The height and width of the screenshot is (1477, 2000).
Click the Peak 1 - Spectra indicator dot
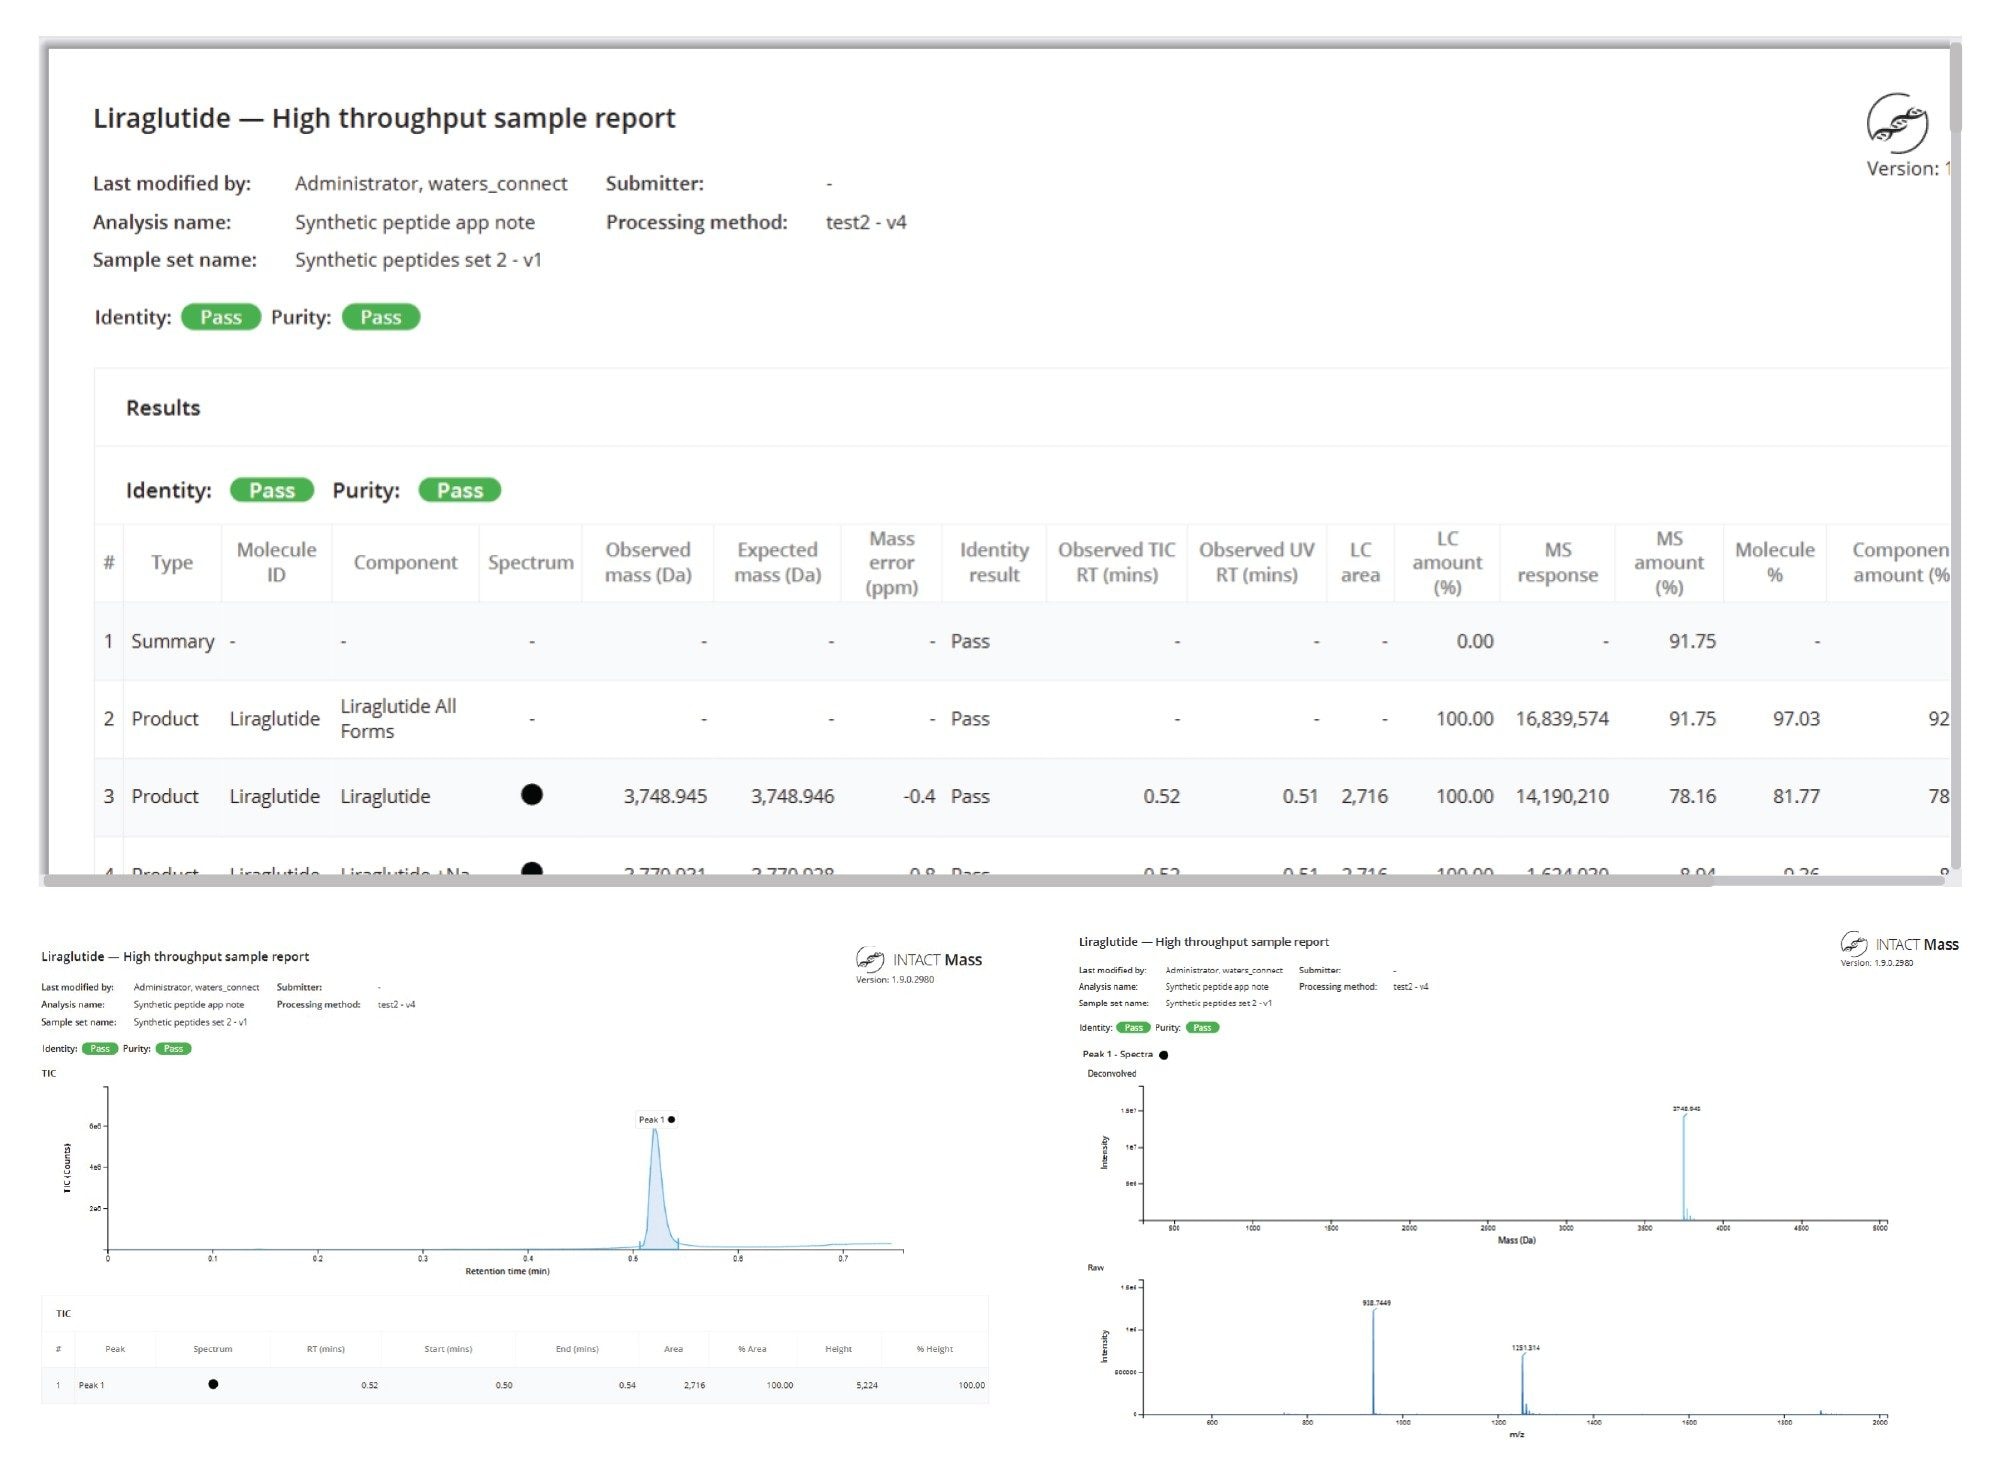pos(1163,1054)
